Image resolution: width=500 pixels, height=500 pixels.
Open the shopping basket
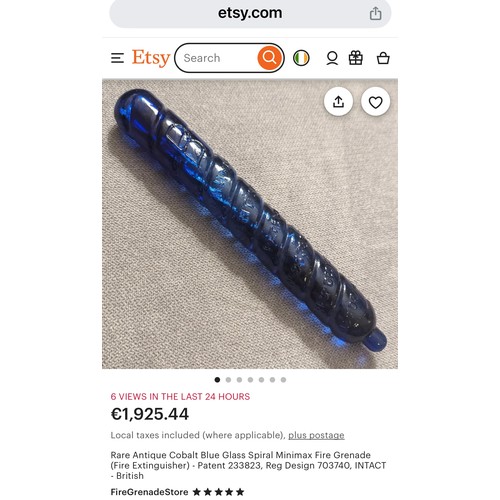click(x=383, y=58)
